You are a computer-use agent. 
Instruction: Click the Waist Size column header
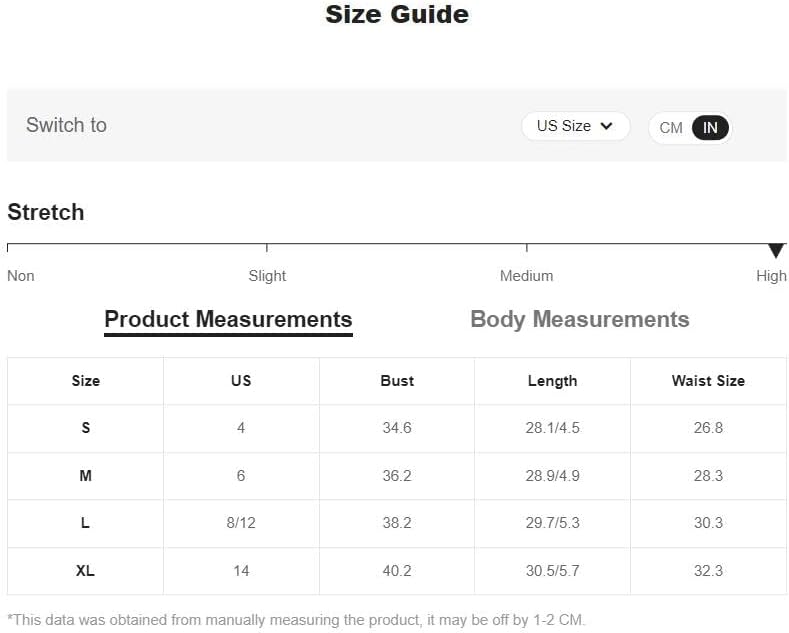pos(708,381)
